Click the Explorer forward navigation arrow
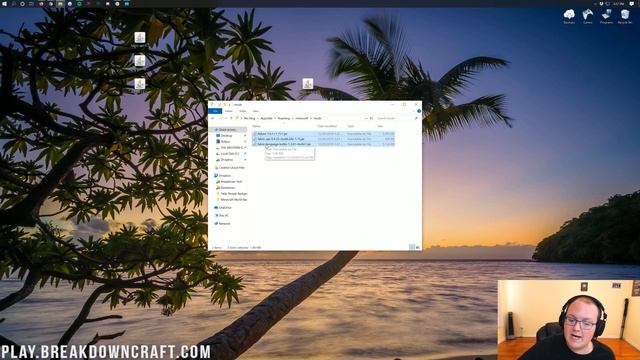The height and width of the screenshot is (360, 640). [x=220, y=118]
